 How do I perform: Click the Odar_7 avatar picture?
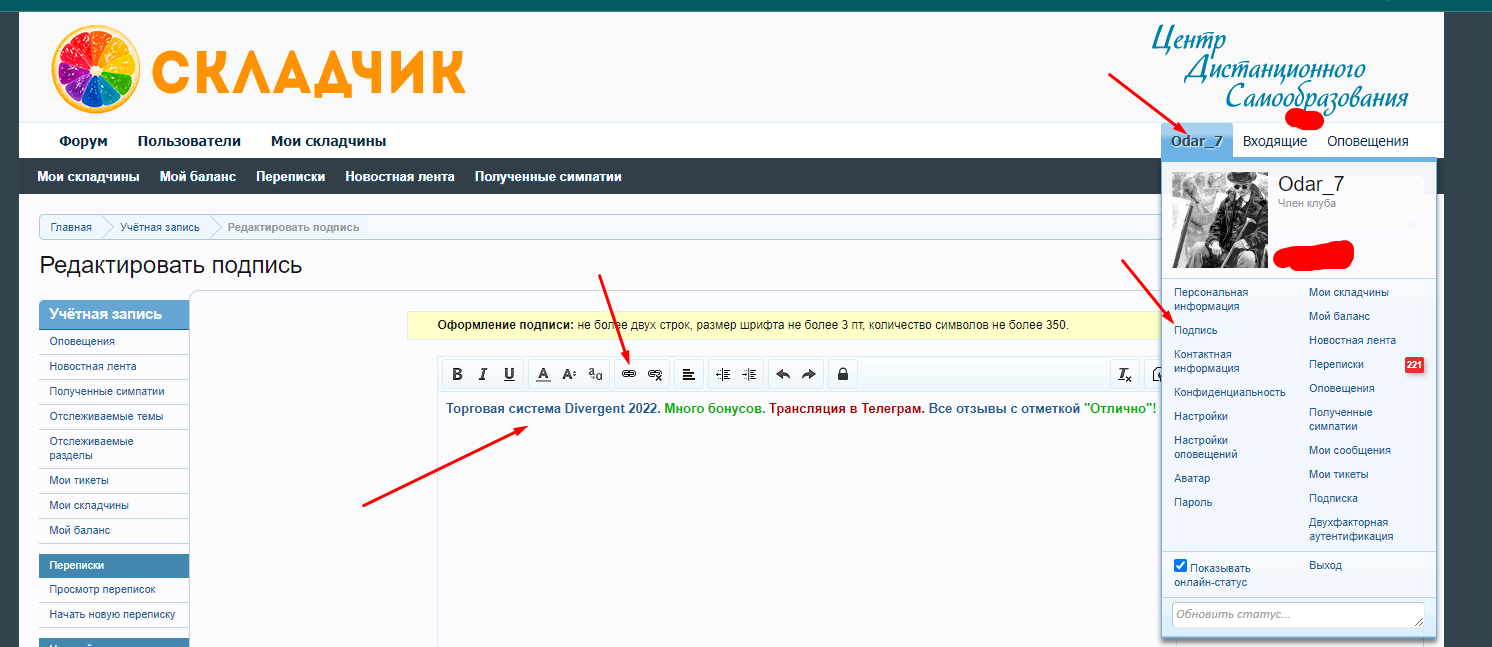click(x=1219, y=220)
